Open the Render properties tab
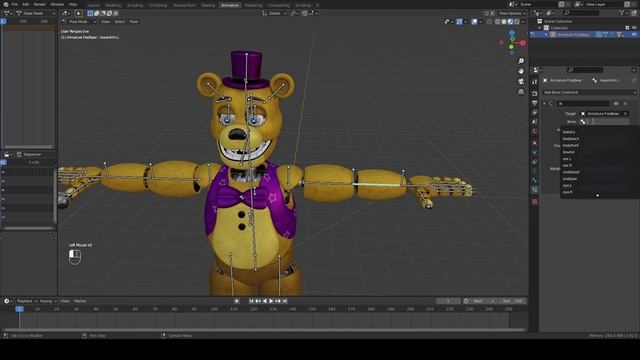 coord(535,93)
